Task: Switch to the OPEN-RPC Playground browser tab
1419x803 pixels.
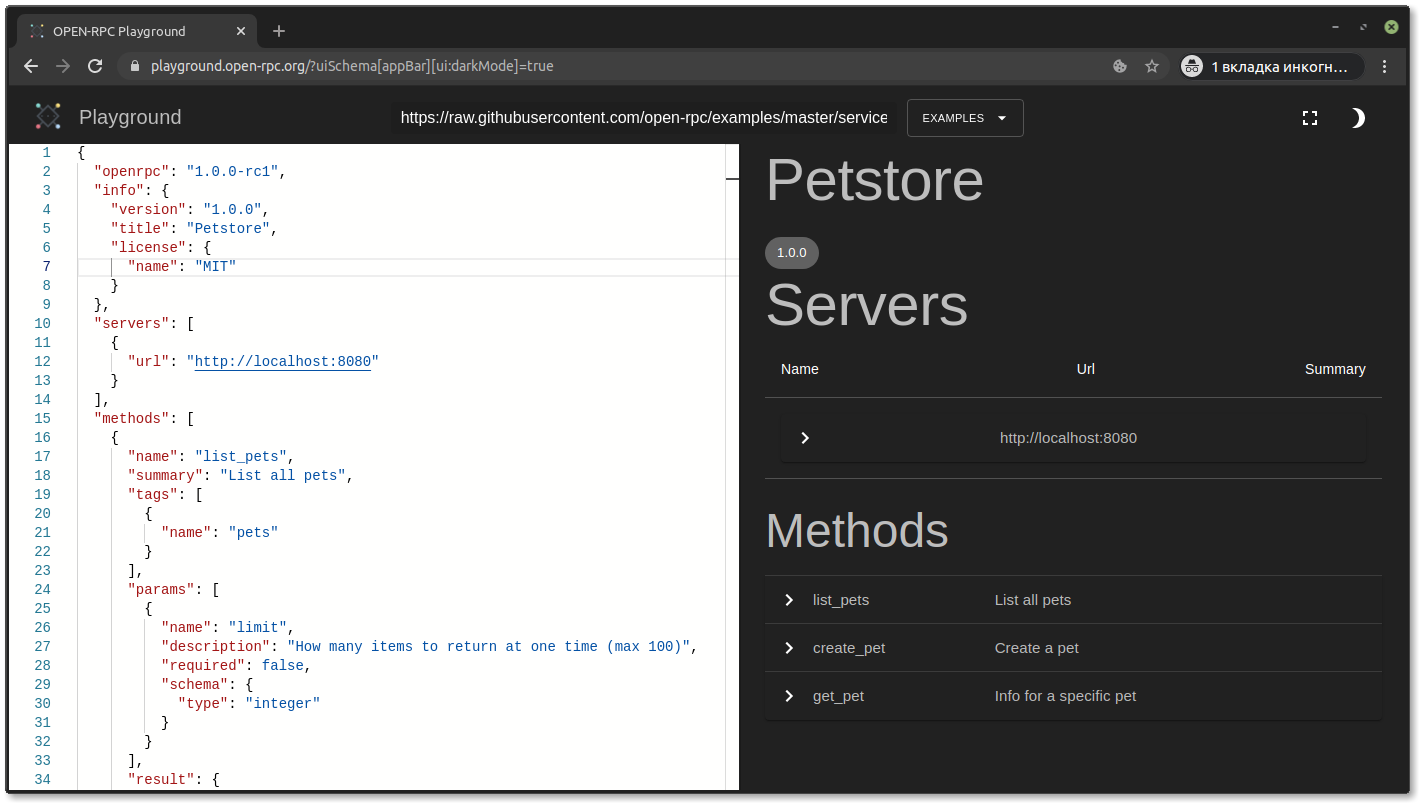Action: [x=130, y=31]
